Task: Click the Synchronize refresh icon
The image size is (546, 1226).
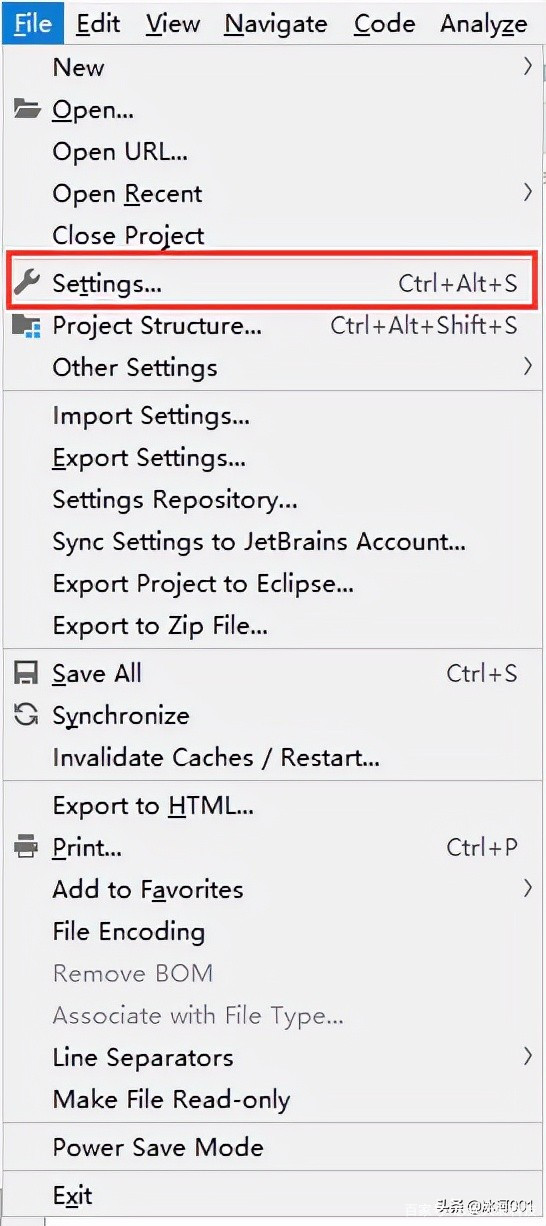Action: [26, 715]
